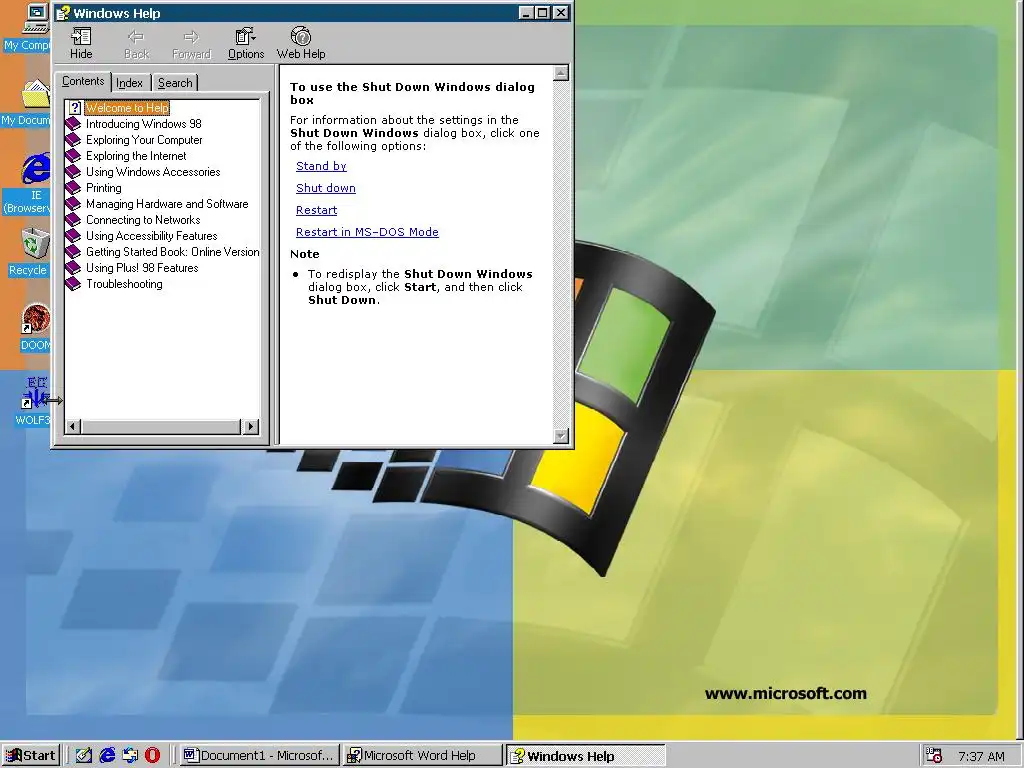Screen dimensions: 1024x768
Task: Select the Troubleshooting topic text
Action: tap(124, 283)
